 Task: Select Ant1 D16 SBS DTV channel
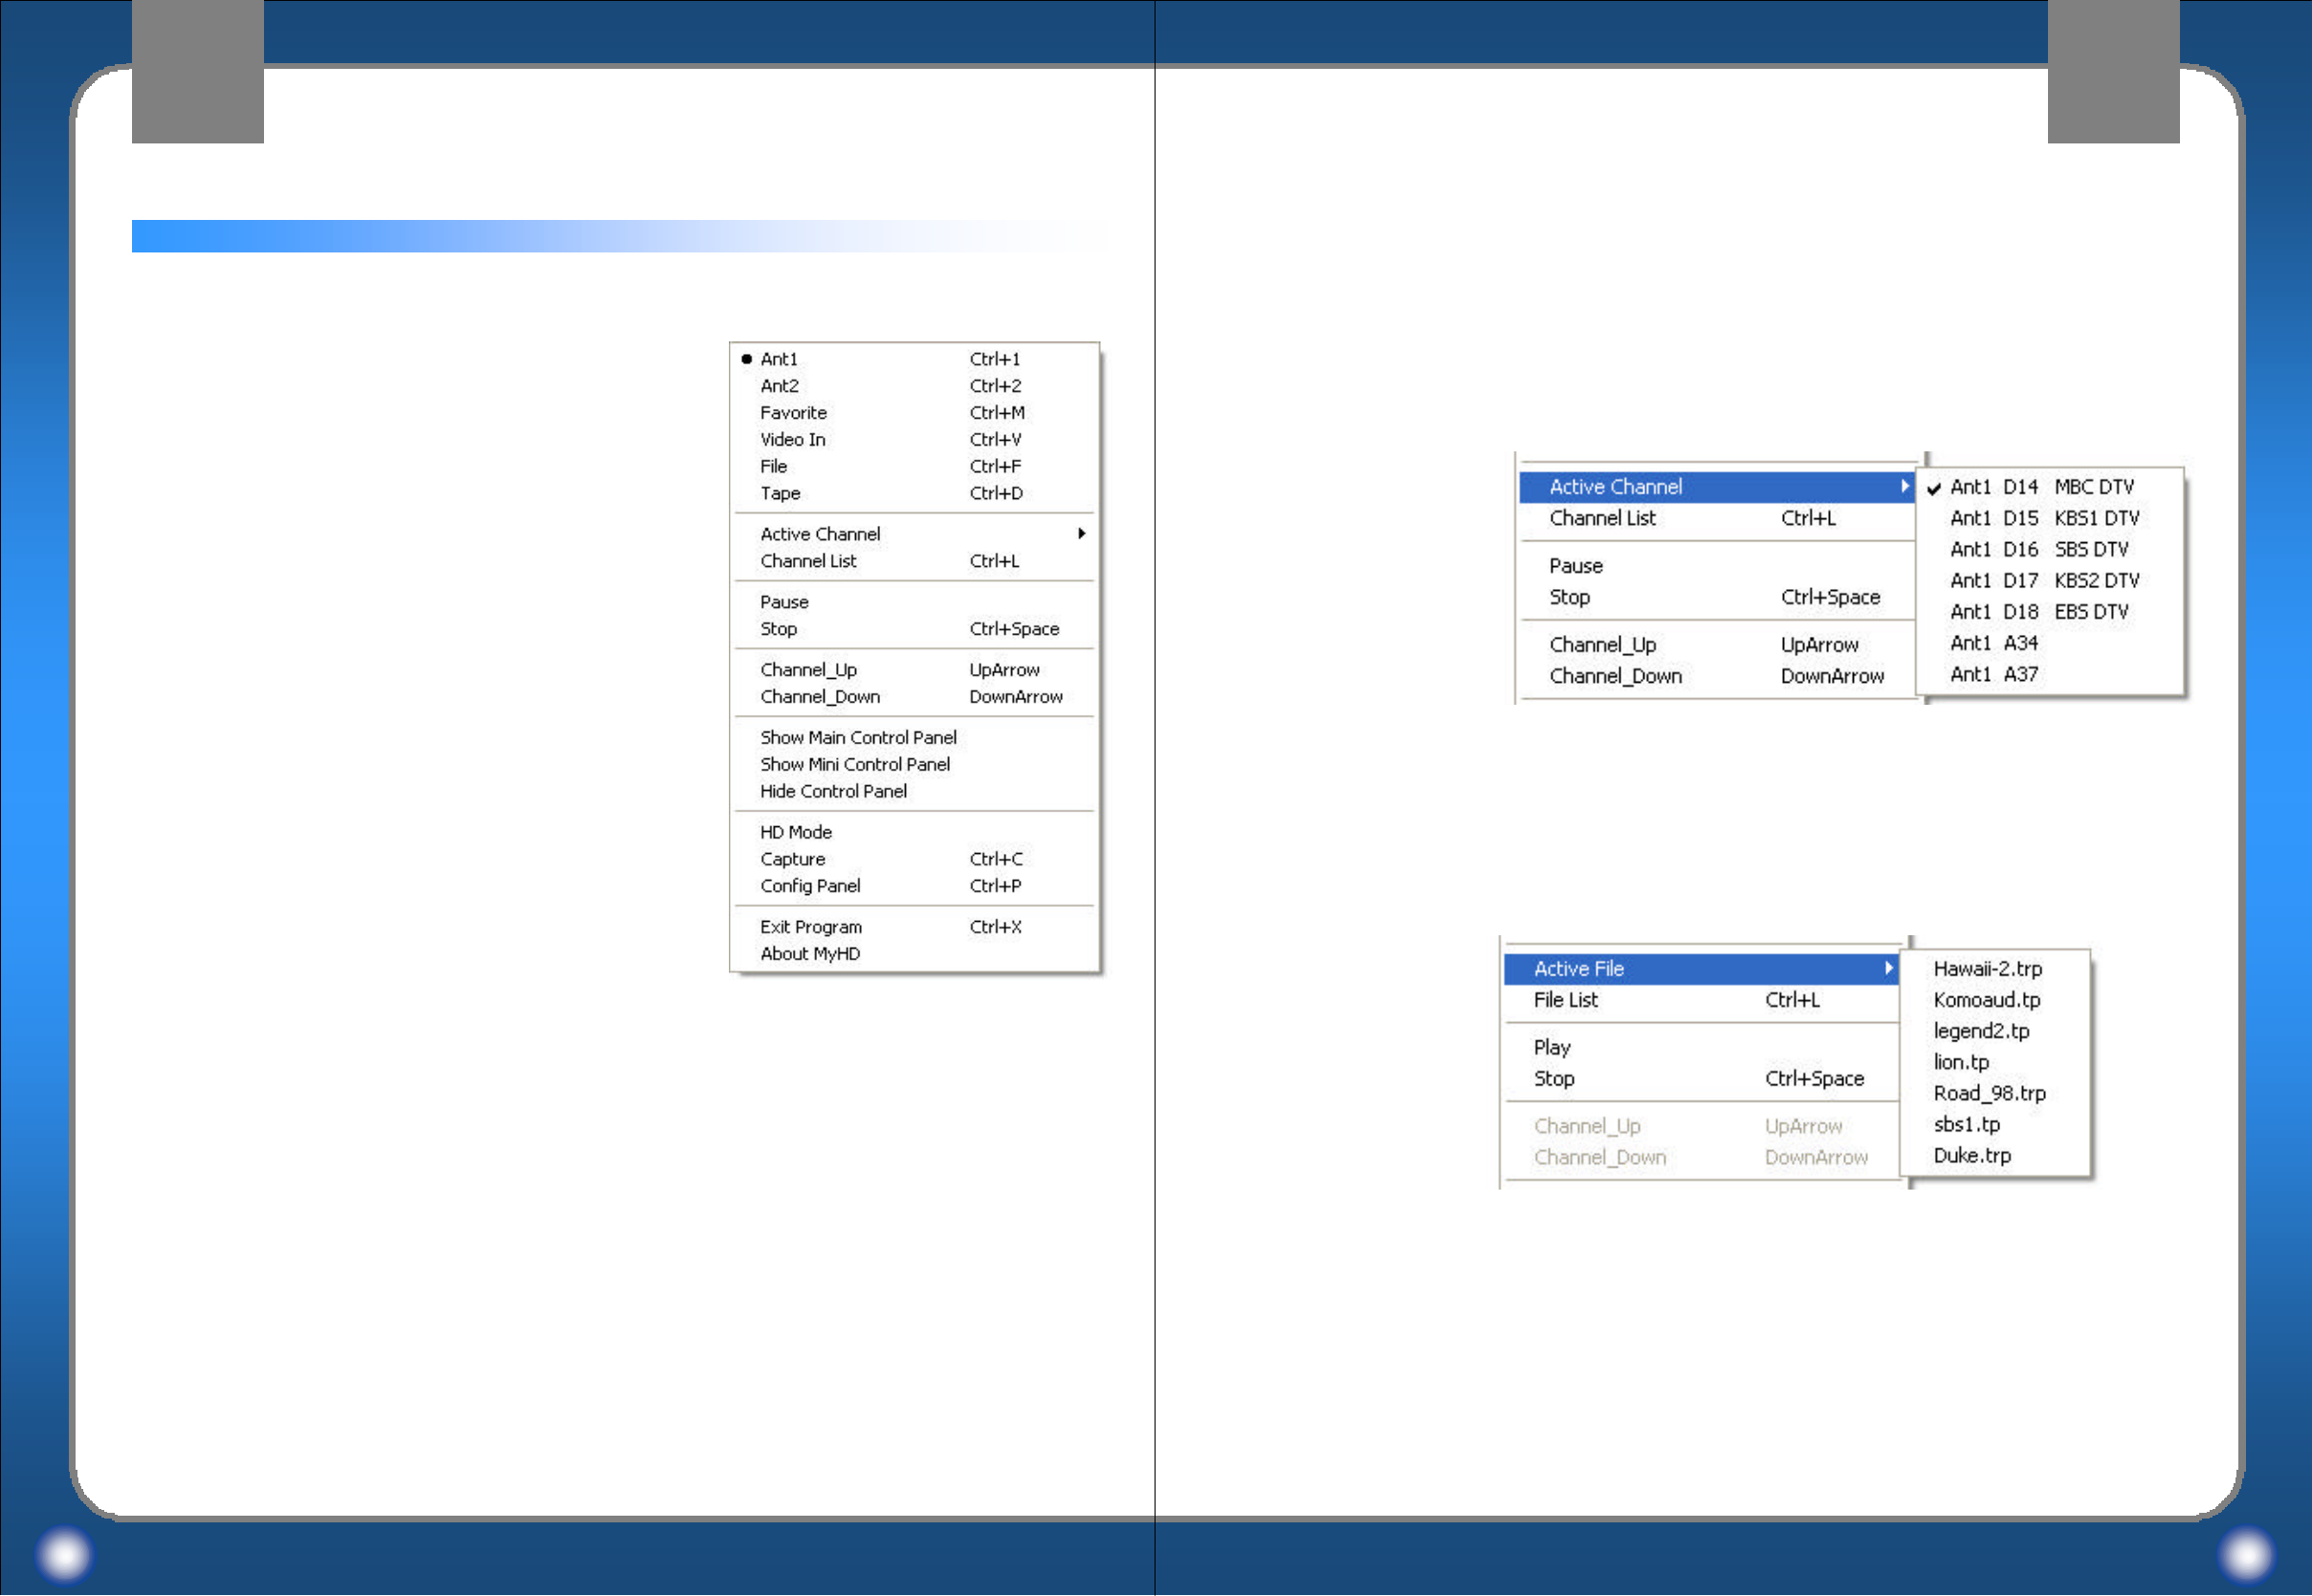2040,550
